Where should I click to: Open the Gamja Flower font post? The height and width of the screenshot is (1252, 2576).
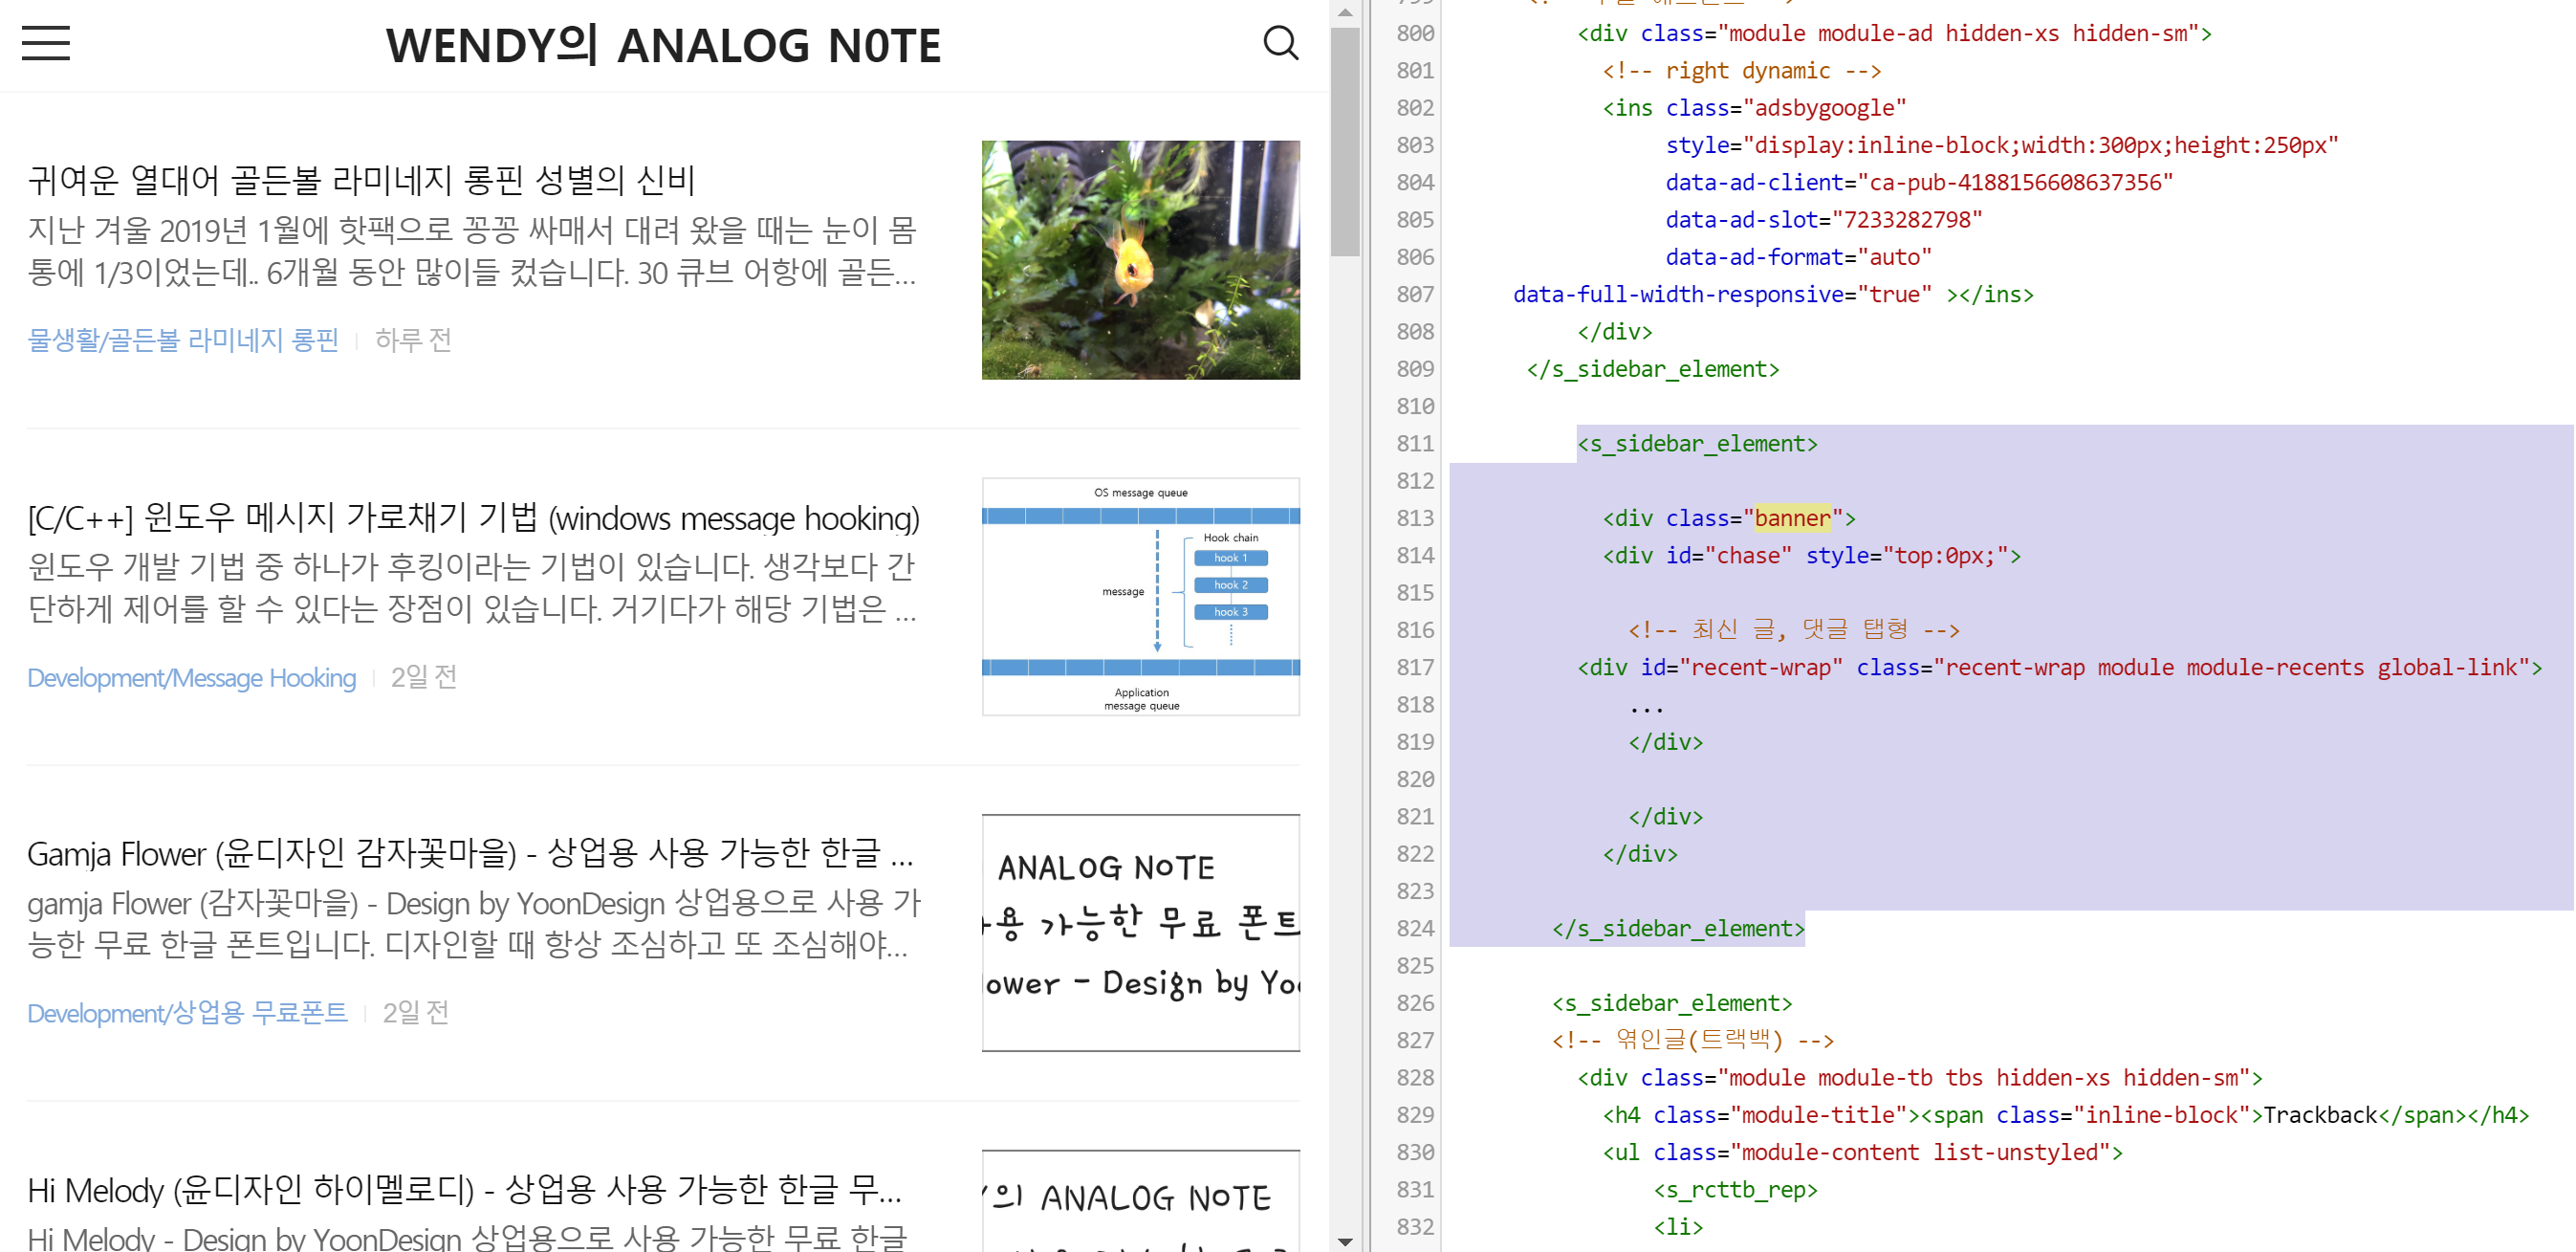[x=469, y=854]
